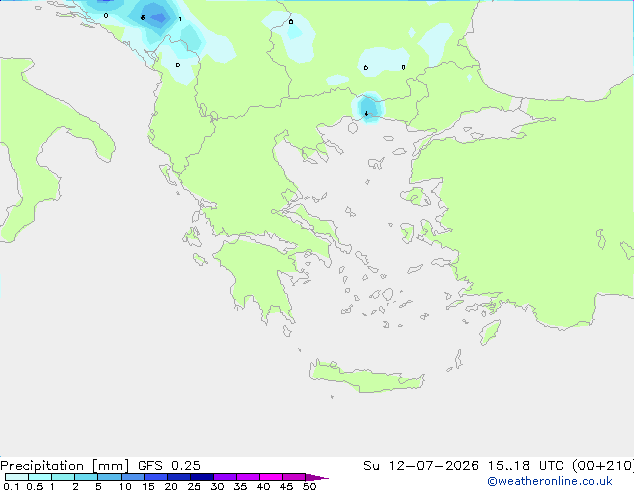The height and width of the screenshot is (490, 634).
Task: Click the 1–2 mm legend color swatch
Action: coord(63,477)
